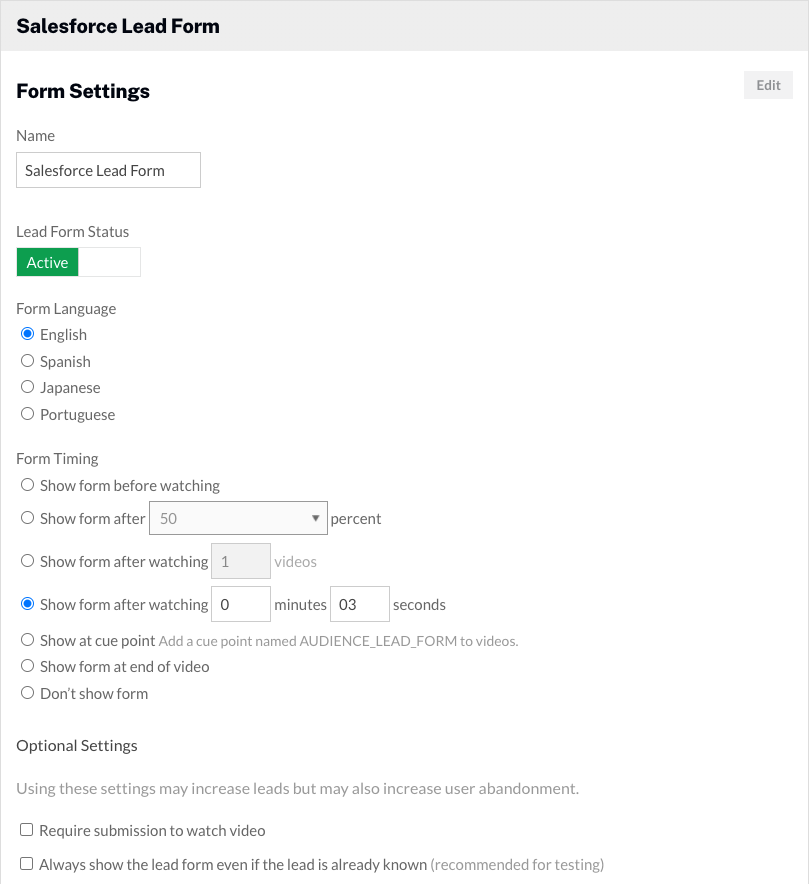Image resolution: width=809 pixels, height=884 pixels.
Task: Select the minutes and seconds timing option
Action: click(x=27, y=603)
